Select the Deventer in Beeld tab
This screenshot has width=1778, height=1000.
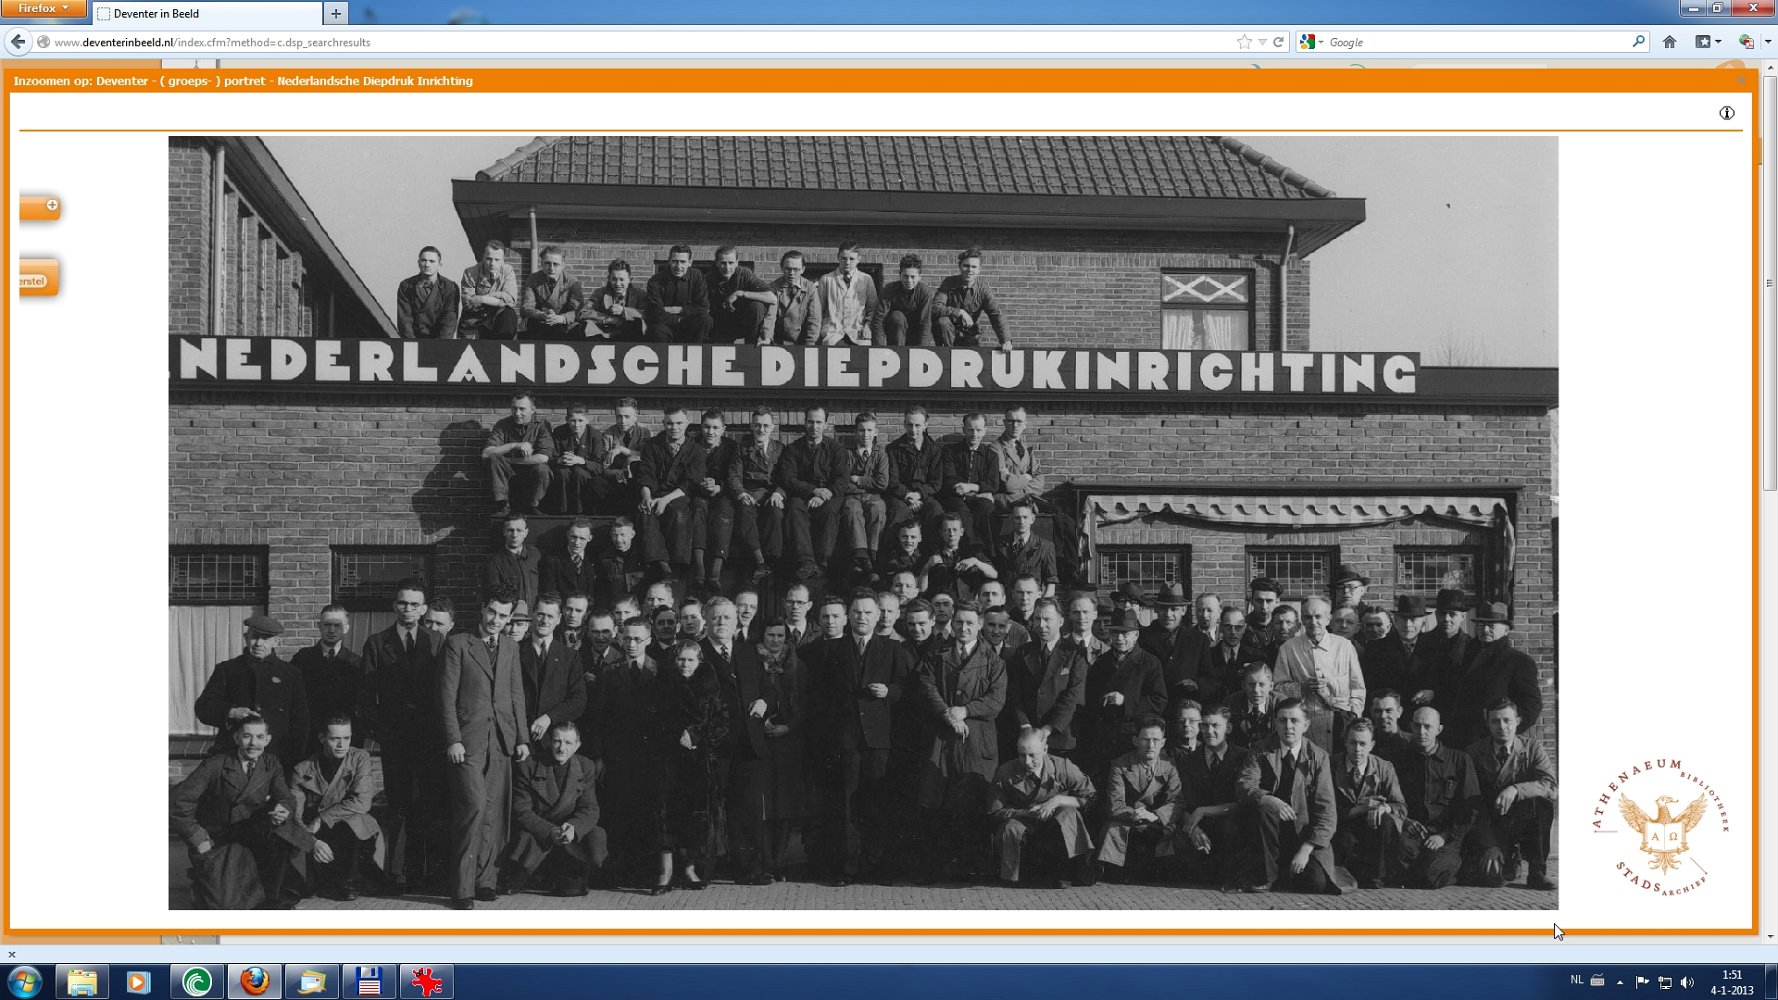tap(208, 14)
